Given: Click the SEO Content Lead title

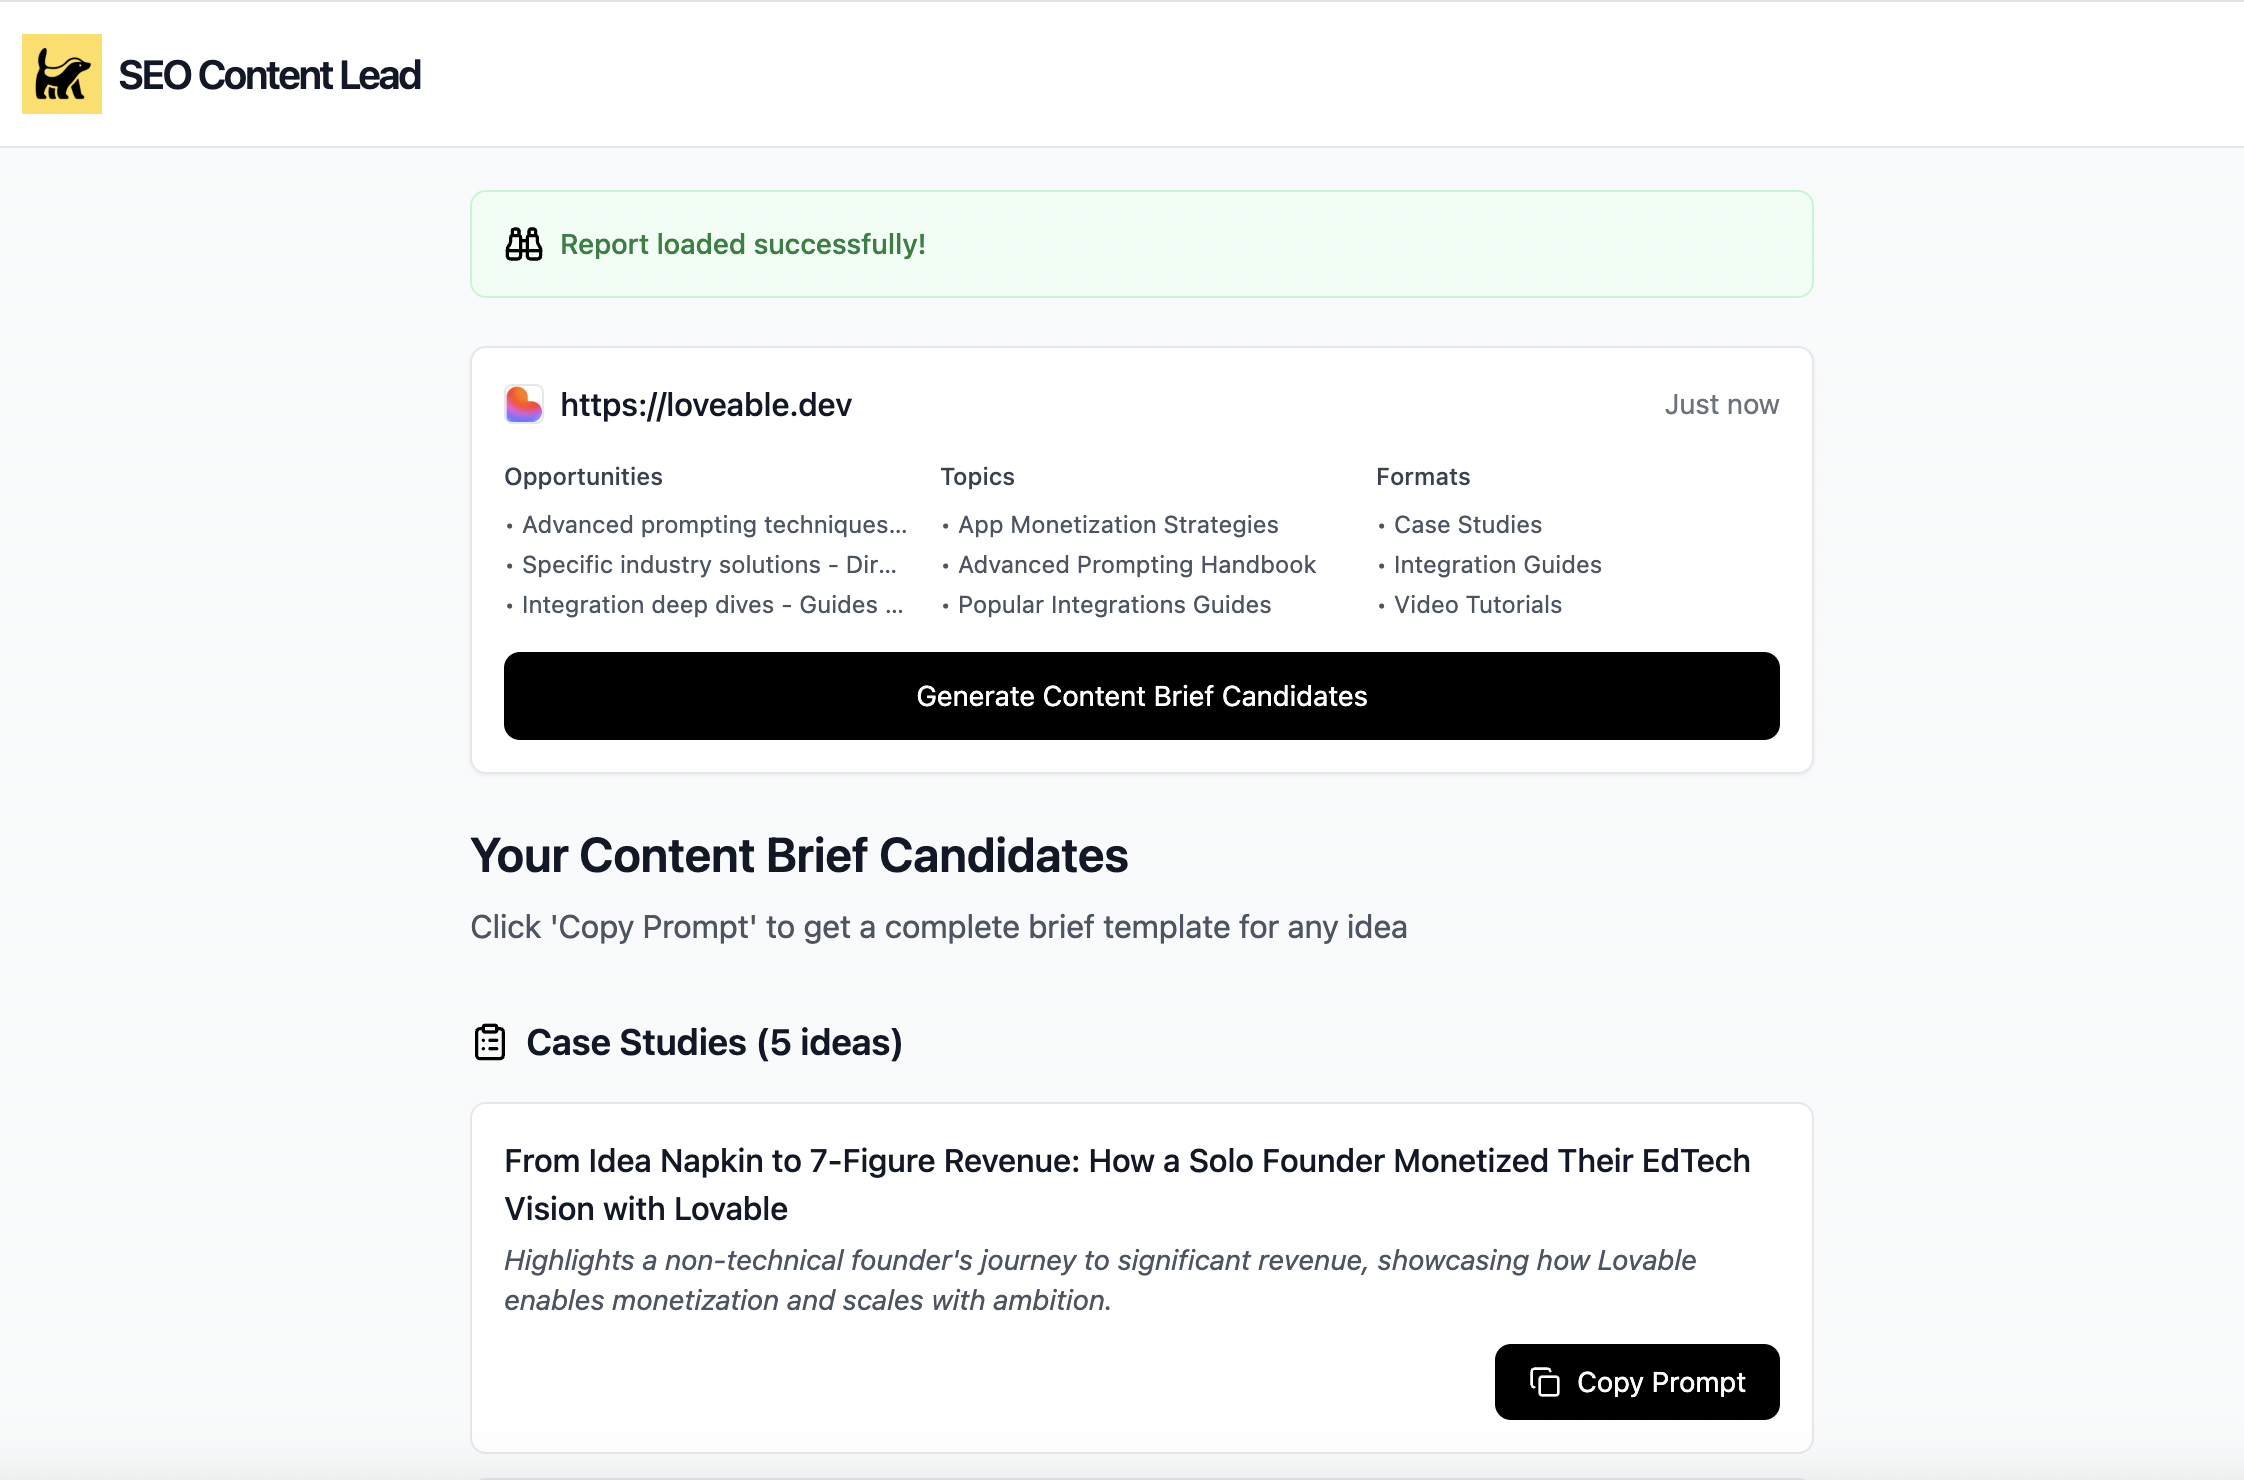Looking at the screenshot, I should pyautogui.click(x=270, y=75).
